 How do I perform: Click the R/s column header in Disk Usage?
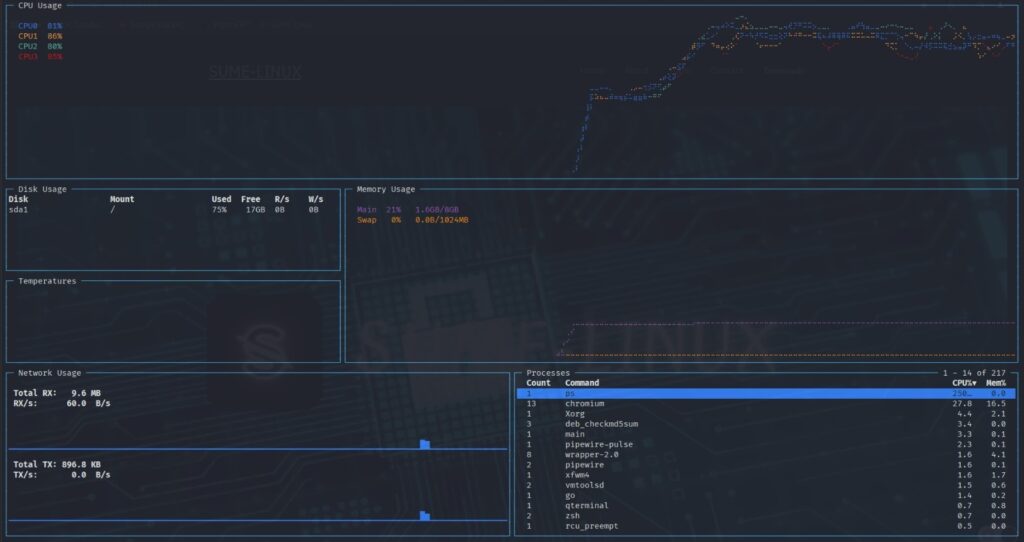[282, 199]
